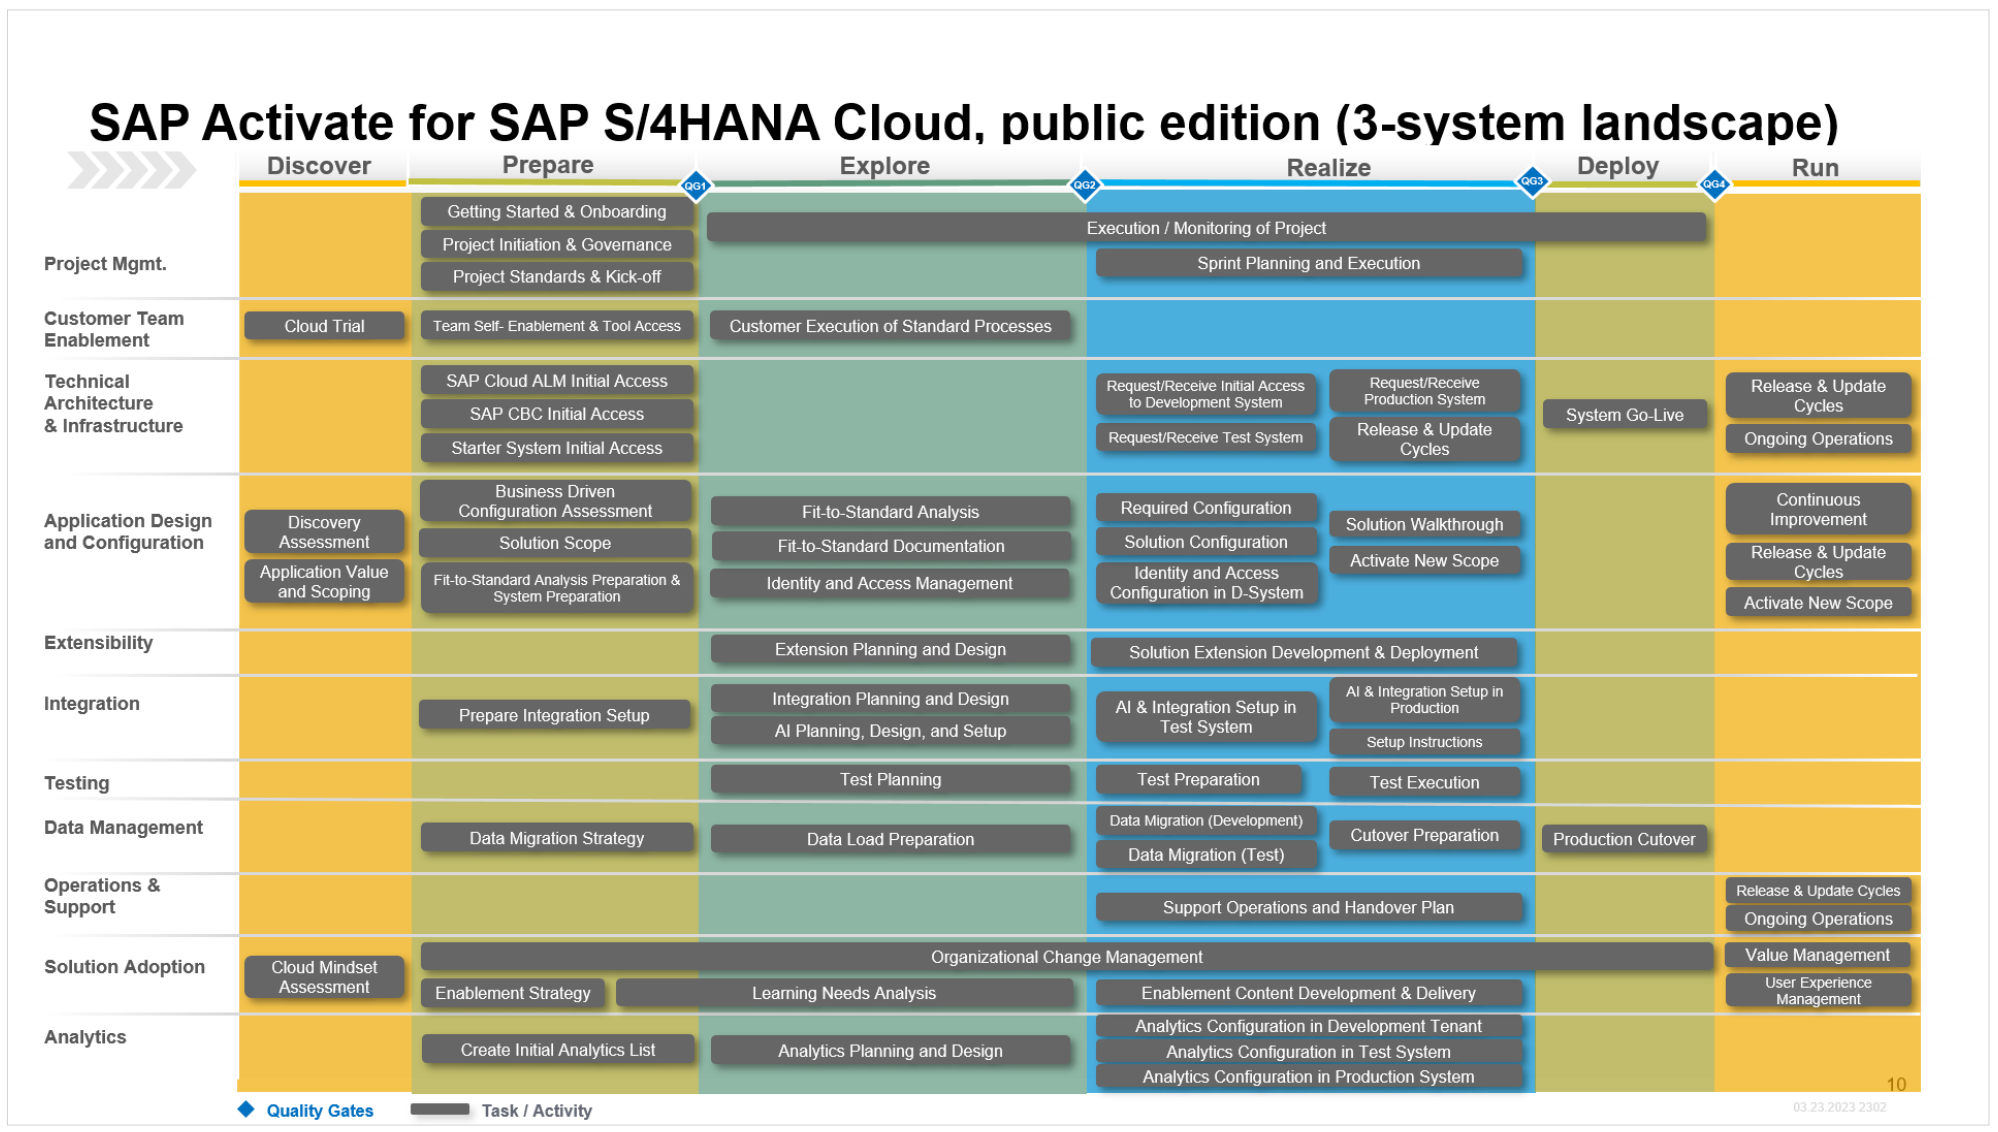Open Getting Started & Onboarding task
The width and height of the screenshot is (1998, 1132).
click(x=557, y=212)
